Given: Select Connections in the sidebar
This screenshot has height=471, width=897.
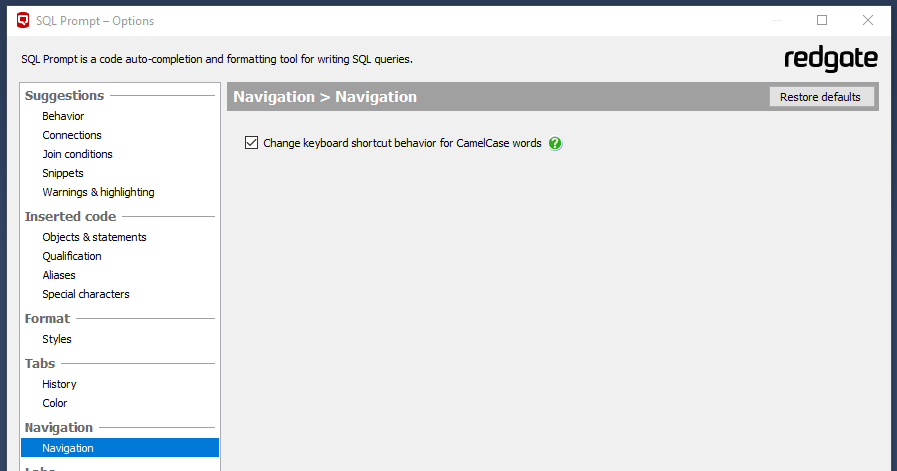Looking at the screenshot, I should tap(72, 135).
